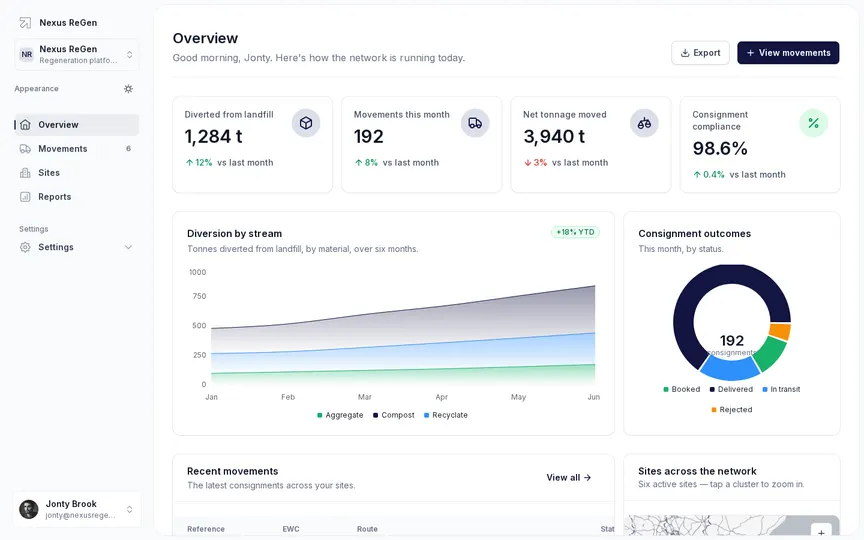
Task: Open the View all movements link
Action: [569, 478]
